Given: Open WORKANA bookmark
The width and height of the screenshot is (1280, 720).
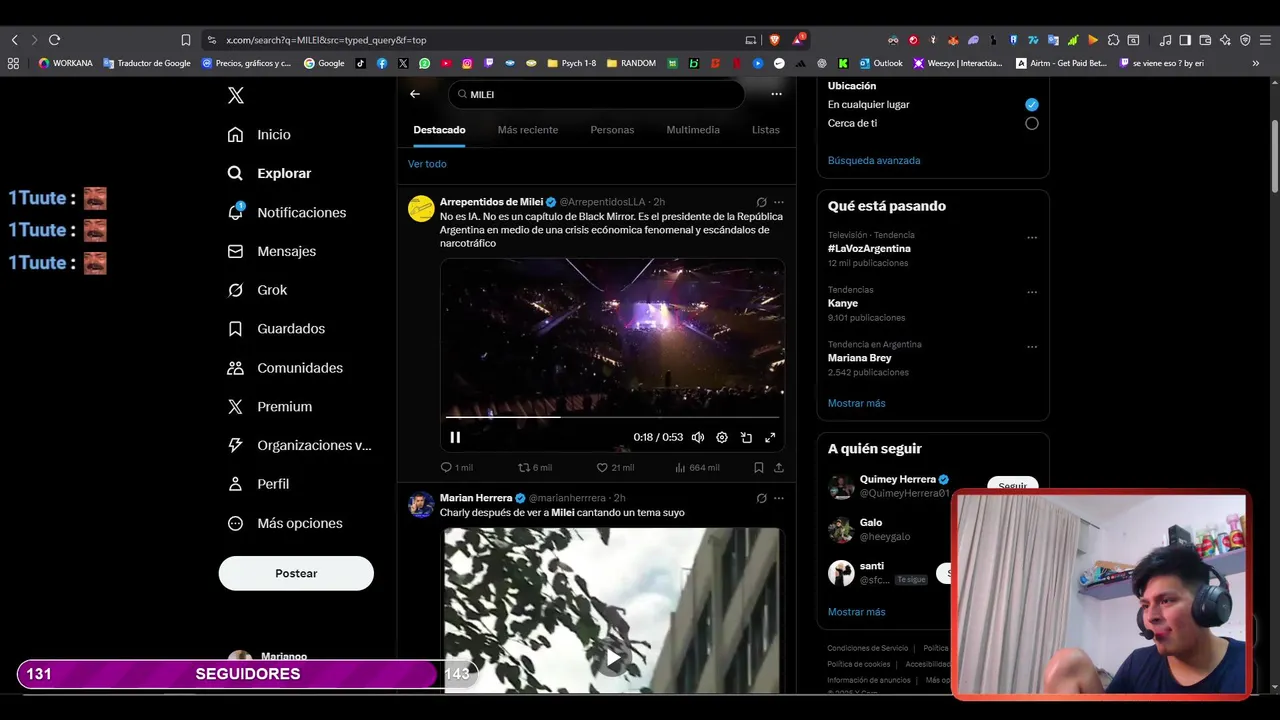Looking at the screenshot, I should coord(65,63).
